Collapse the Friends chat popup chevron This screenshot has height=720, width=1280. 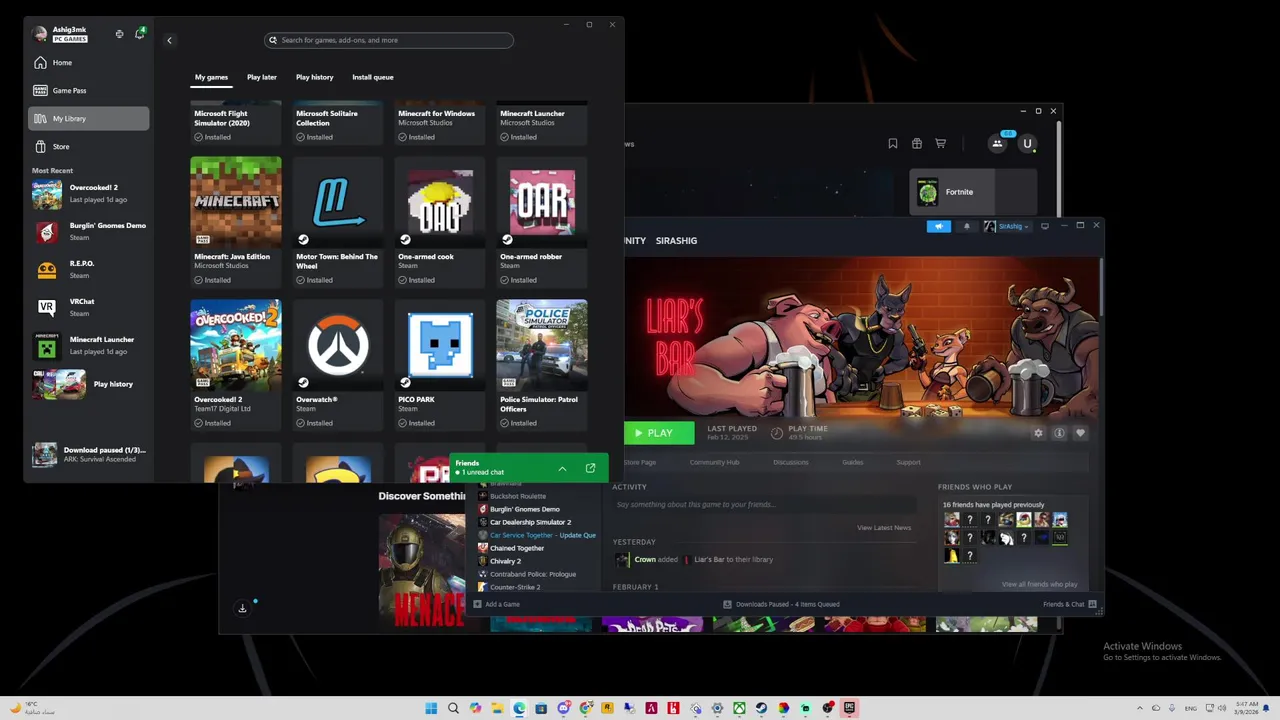point(562,468)
